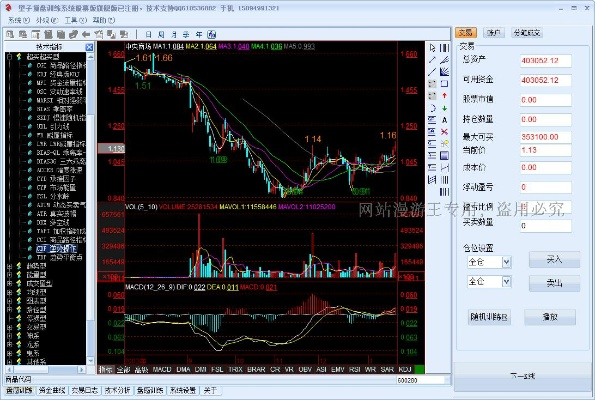595x400 pixels.
Task: Select the OBV indicator tab below chart
Action: click(305, 369)
